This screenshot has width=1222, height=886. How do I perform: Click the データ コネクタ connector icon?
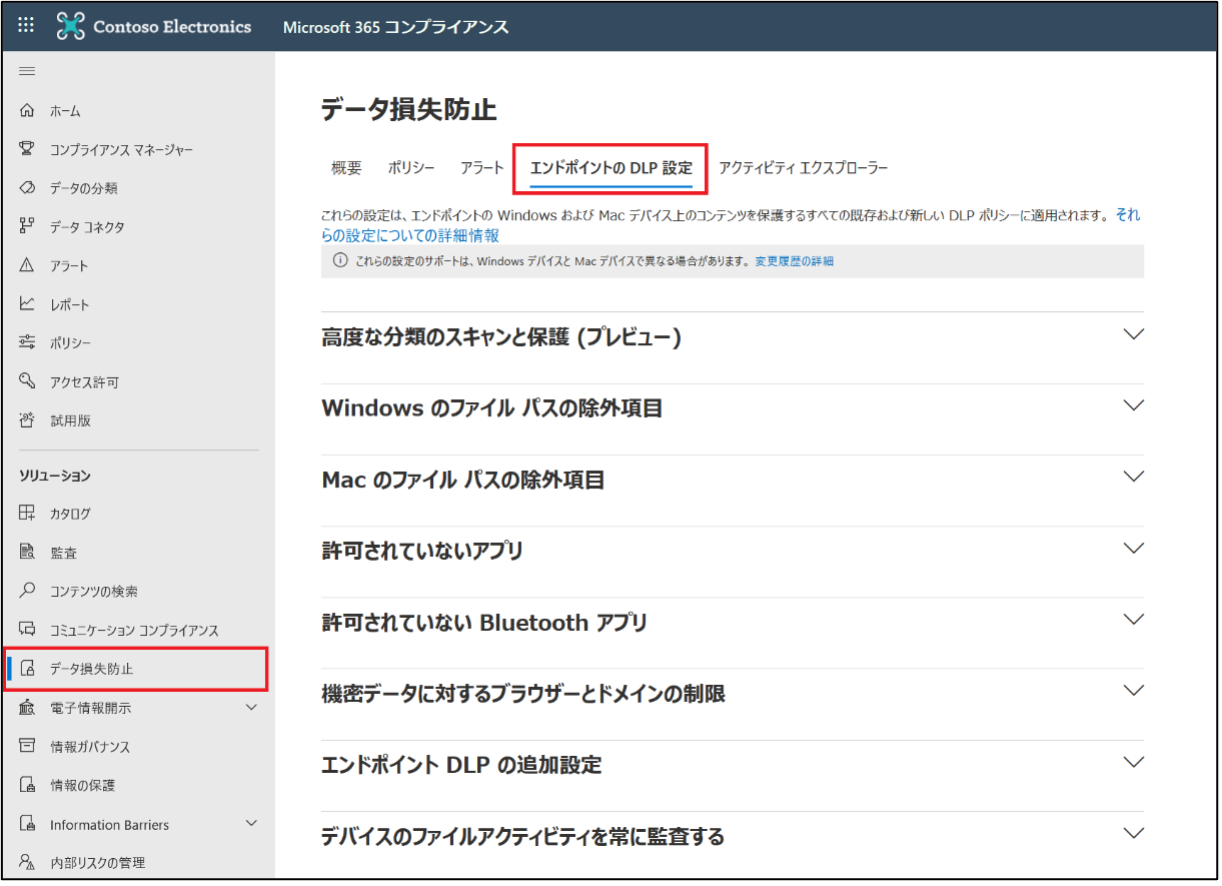pyautogui.click(x=27, y=227)
